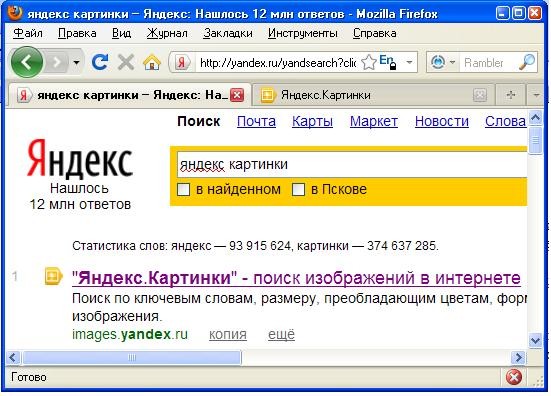The height and width of the screenshot is (396, 551).
Task: Click the greyed close icon on Яндекс.Картинки tab
Action: coord(480,95)
